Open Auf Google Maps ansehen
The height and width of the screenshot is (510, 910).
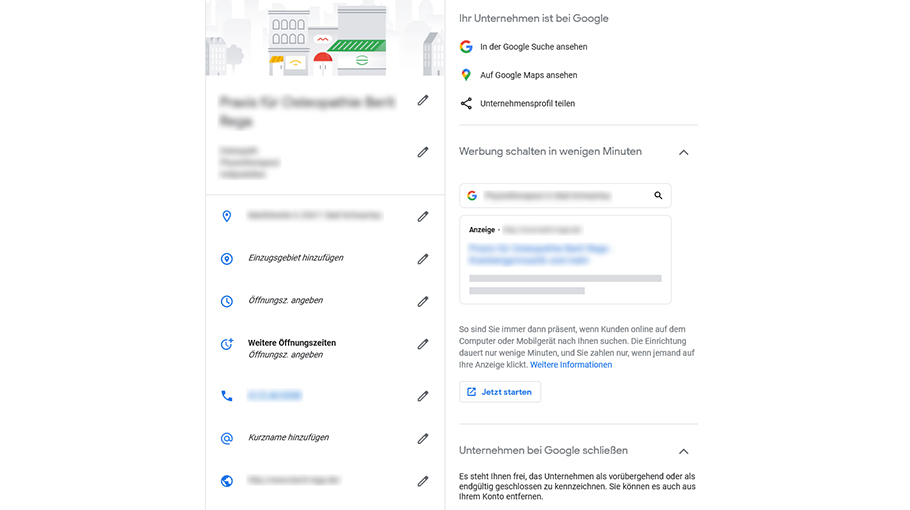(x=528, y=75)
